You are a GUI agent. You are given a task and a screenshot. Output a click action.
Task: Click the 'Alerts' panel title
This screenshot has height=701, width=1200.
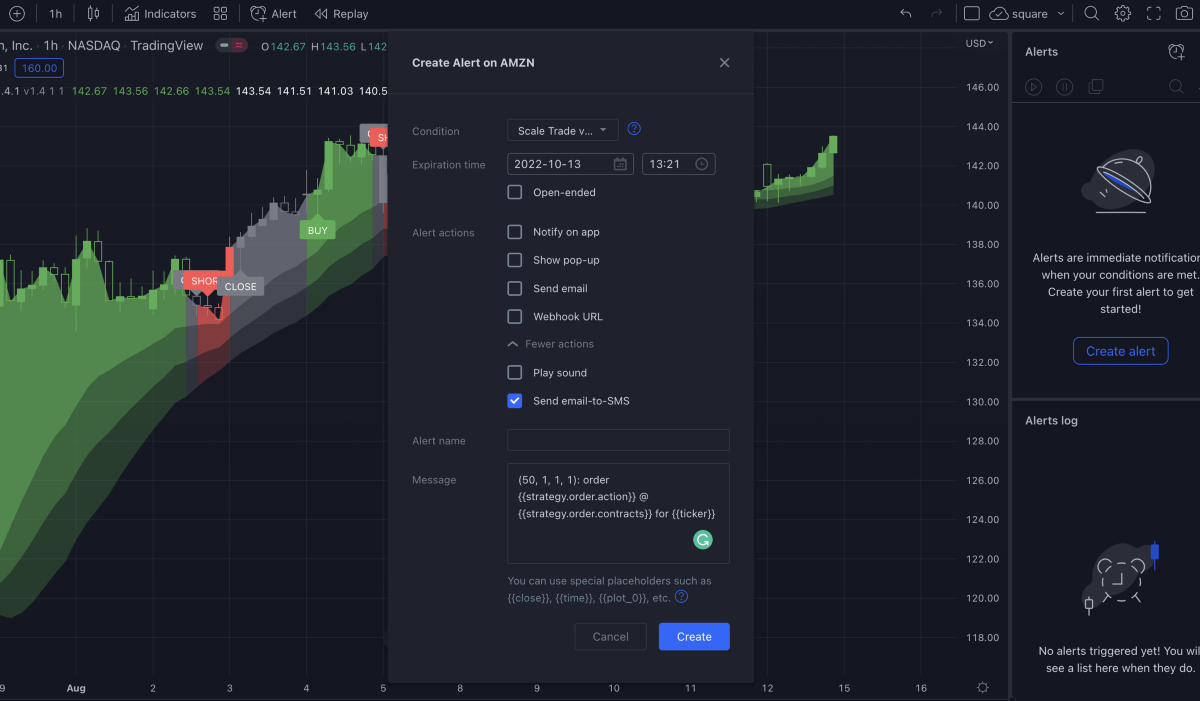click(1041, 52)
